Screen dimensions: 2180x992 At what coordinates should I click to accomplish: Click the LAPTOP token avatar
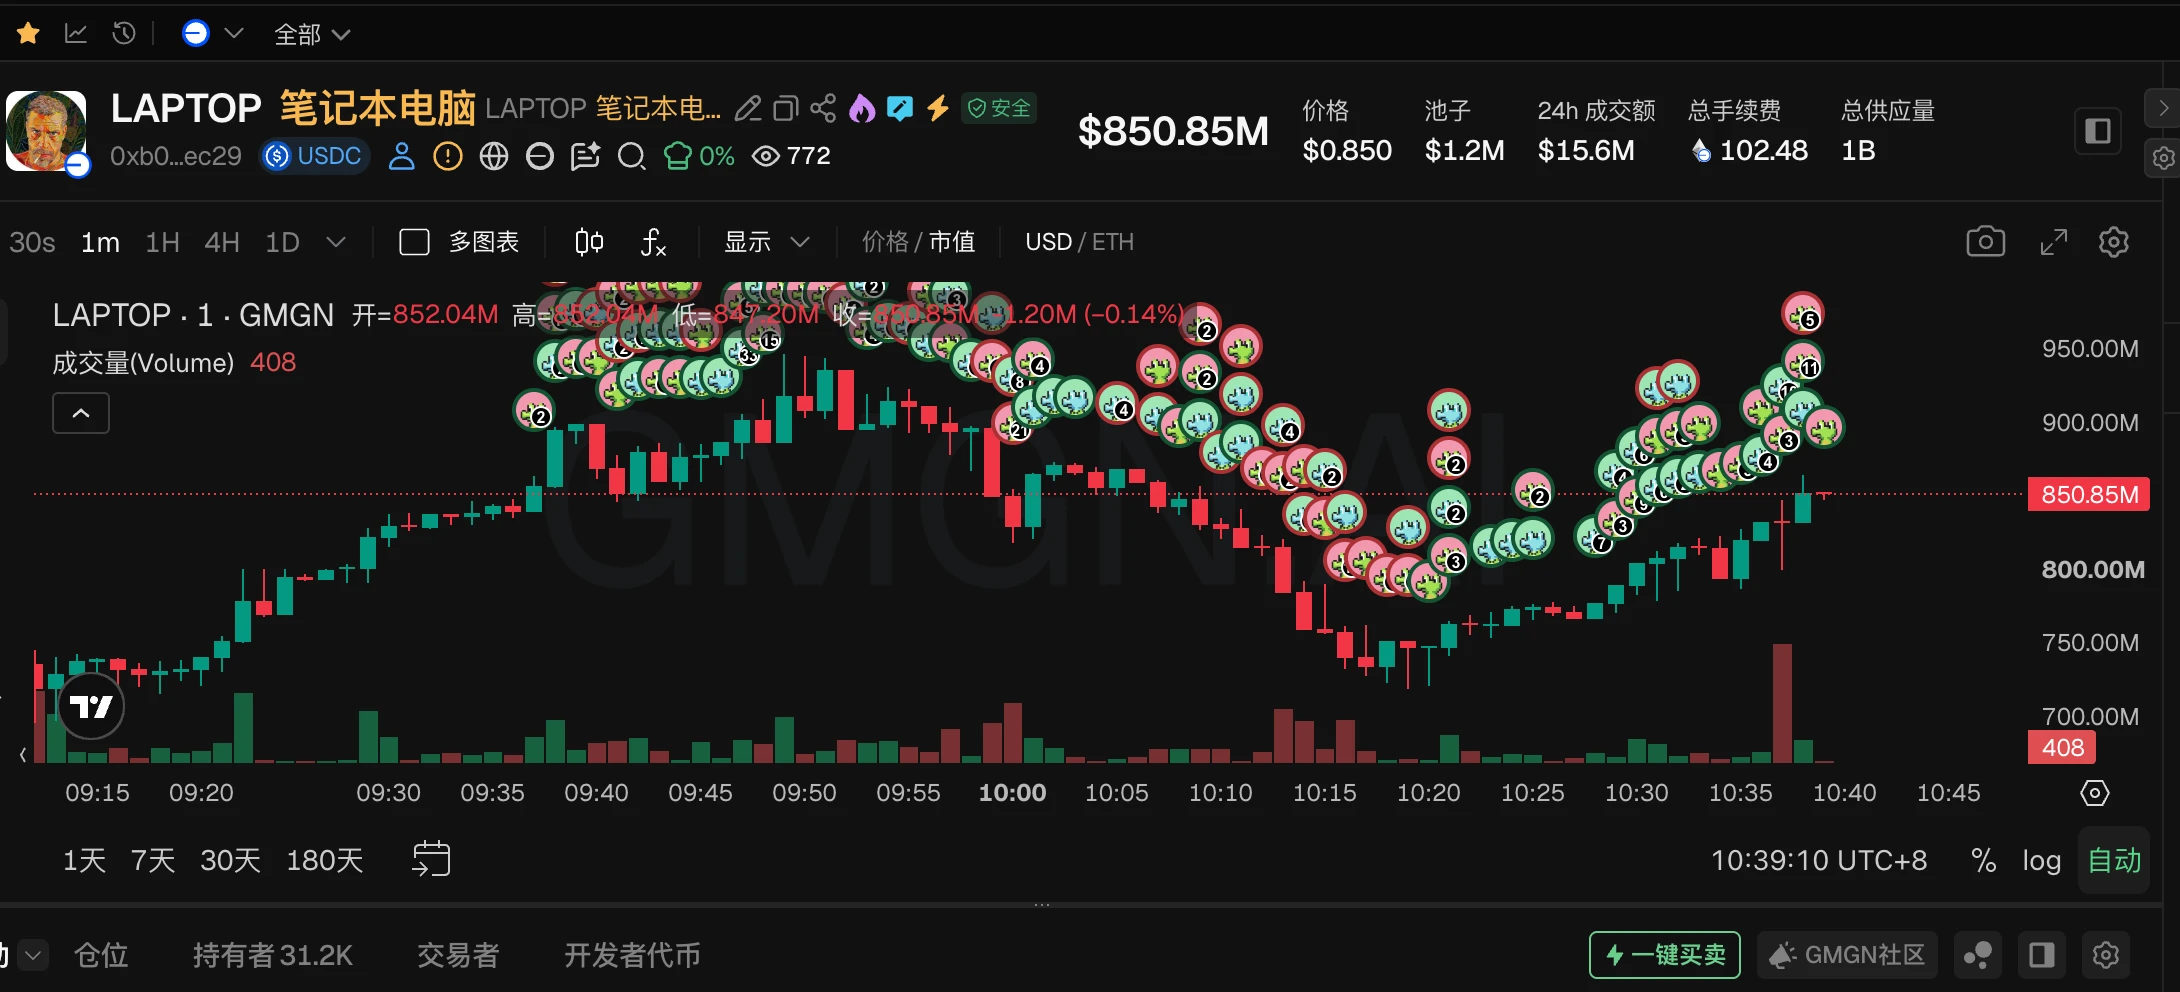[x=46, y=131]
